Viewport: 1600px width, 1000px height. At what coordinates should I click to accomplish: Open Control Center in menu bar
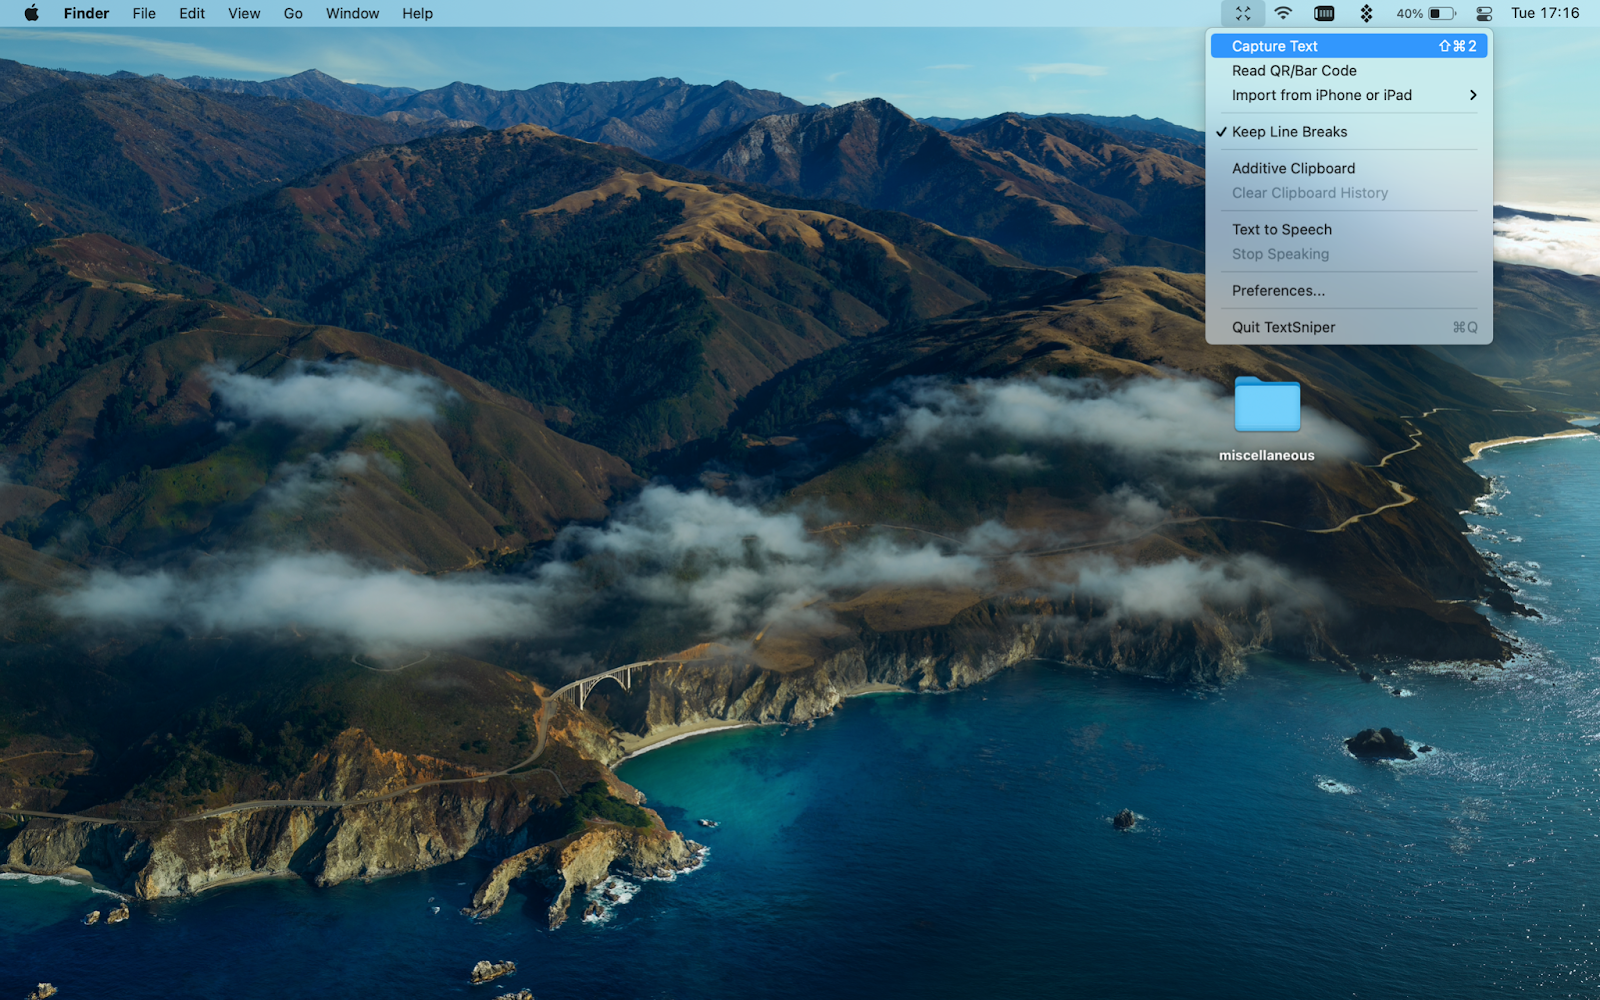(x=1484, y=13)
